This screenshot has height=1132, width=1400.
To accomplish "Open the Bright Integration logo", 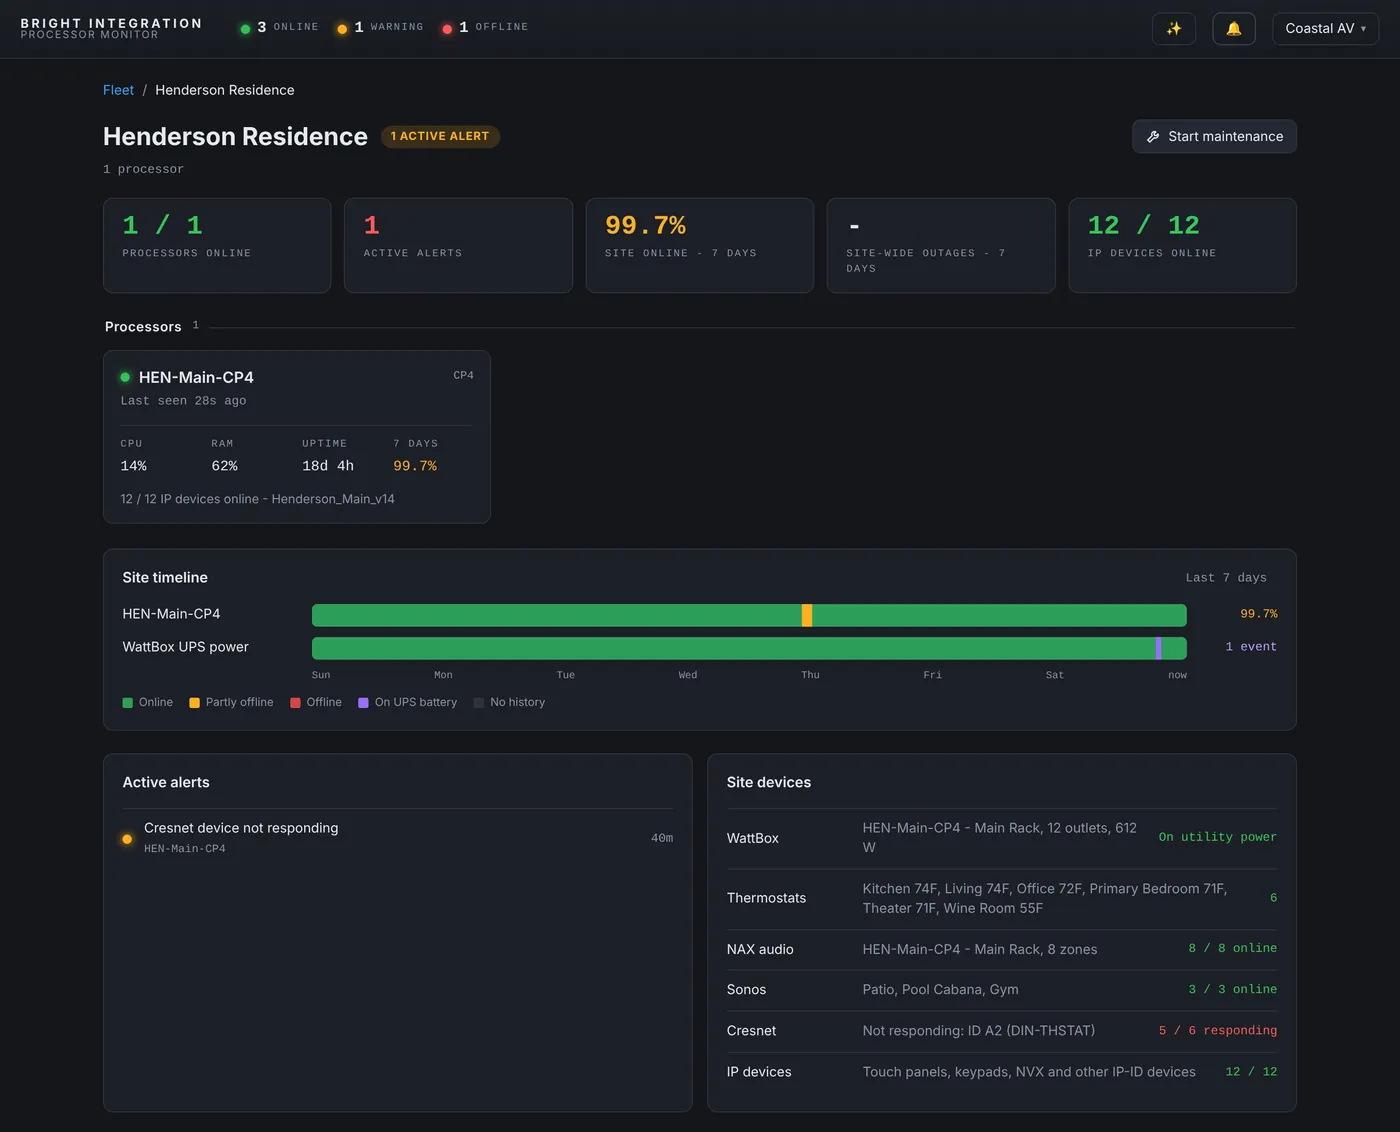I will point(111,28).
